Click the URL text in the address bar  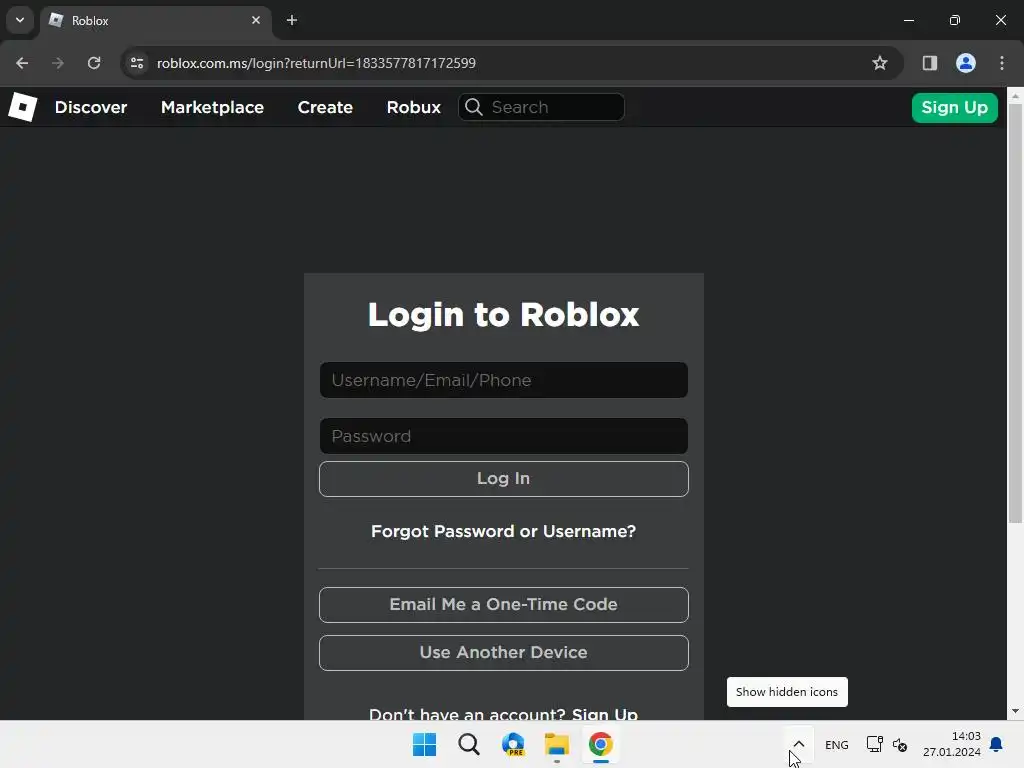pyautogui.click(x=316, y=63)
